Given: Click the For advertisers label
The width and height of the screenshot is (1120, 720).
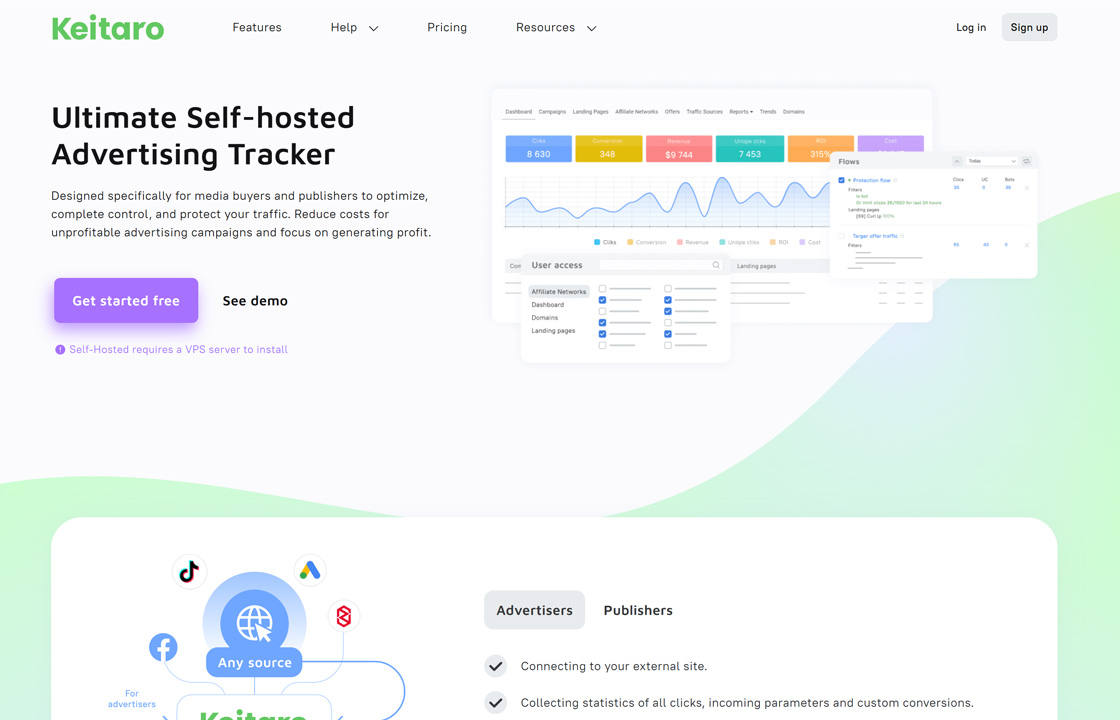Looking at the screenshot, I should pyautogui.click(x=131, y=699).
